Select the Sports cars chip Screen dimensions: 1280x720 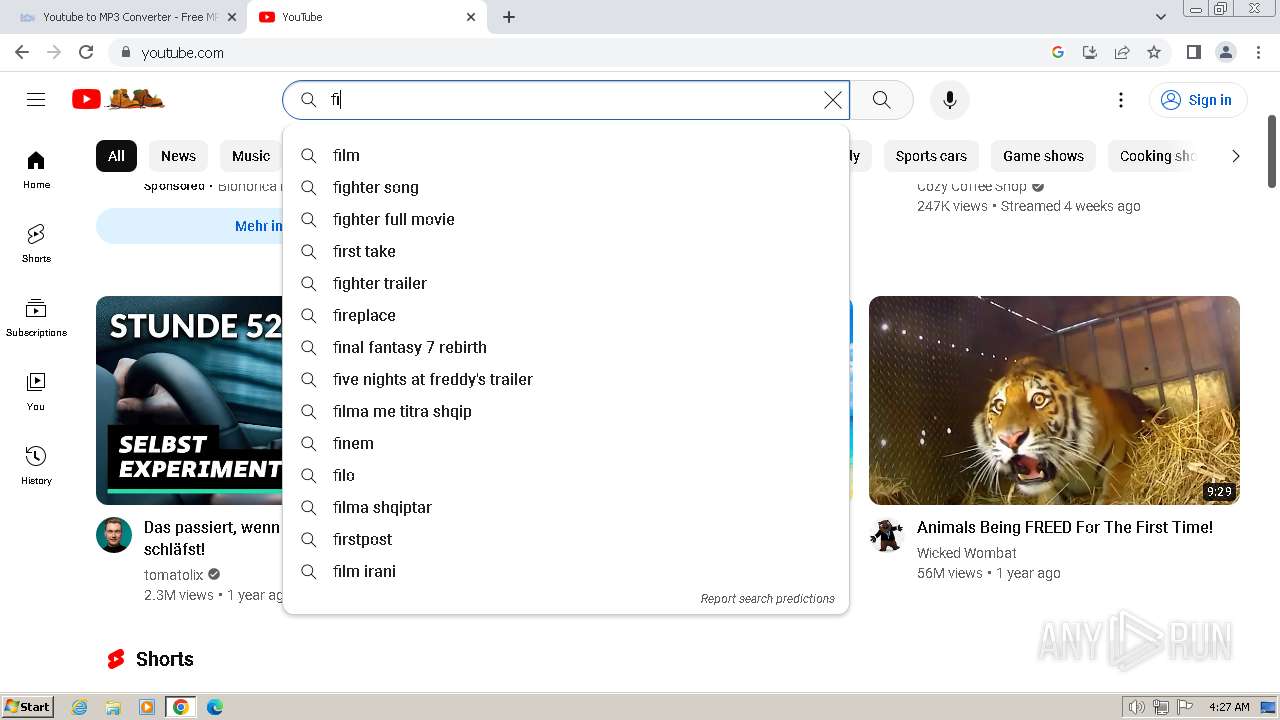pyautogui.click(x=931, y=156)
